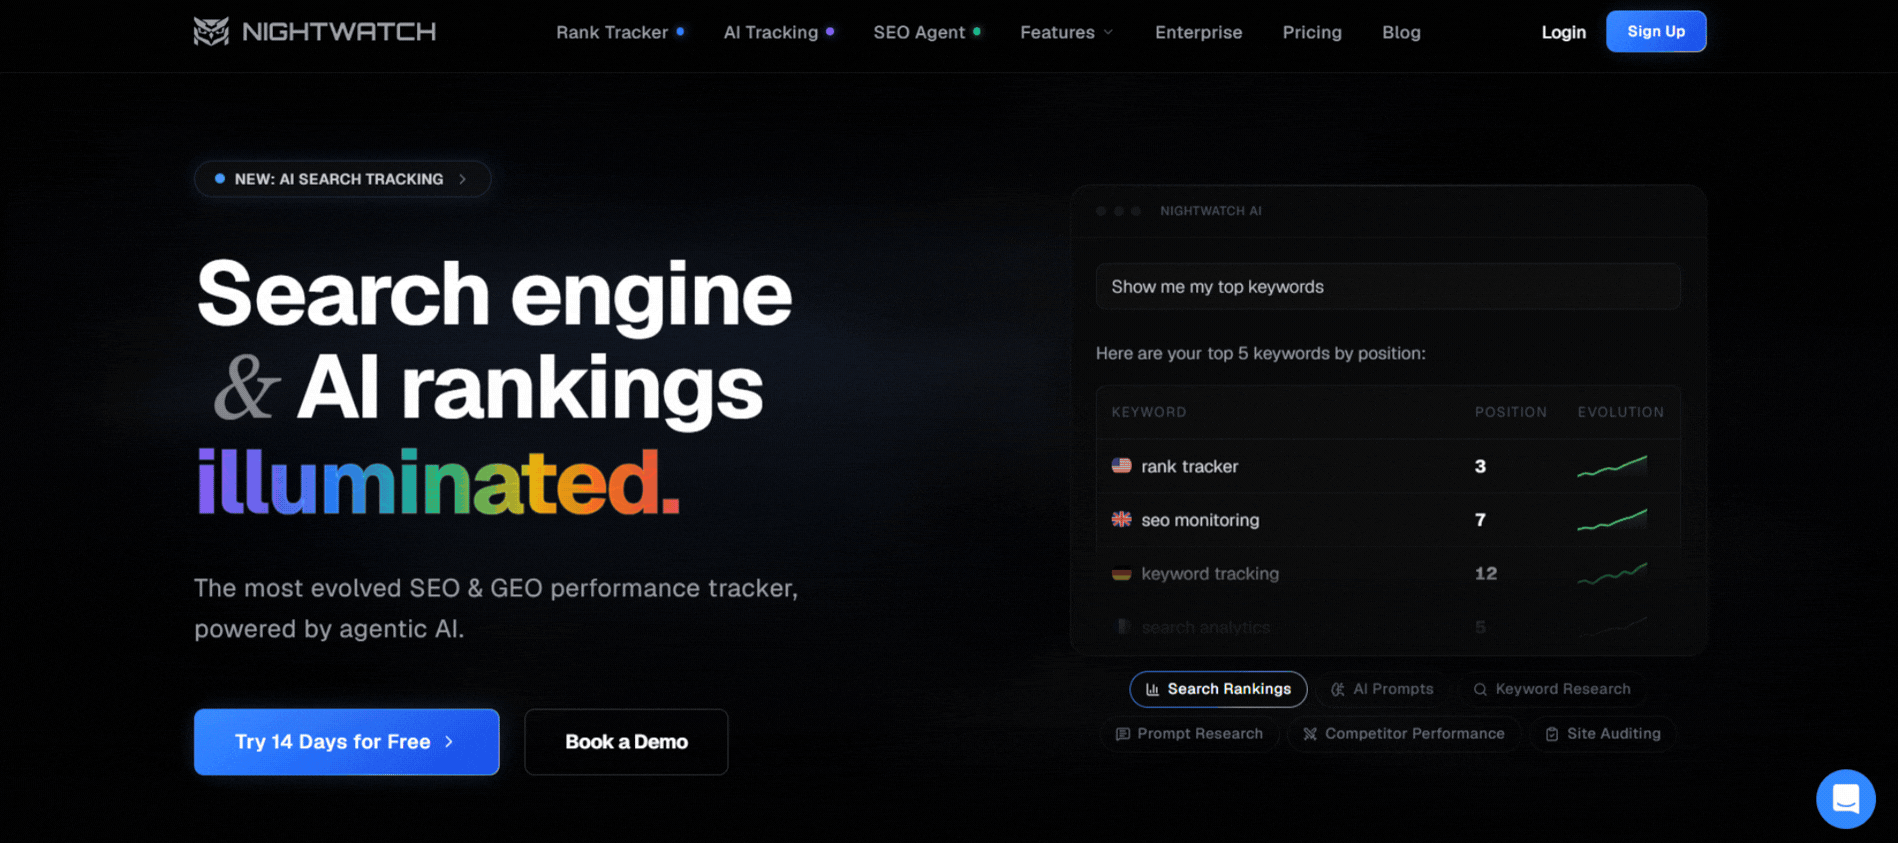Viewport: 1898px width, 844px height.
Task: Click the faded 'search analytics' keyword
Action: click(x=1205, y=628)
